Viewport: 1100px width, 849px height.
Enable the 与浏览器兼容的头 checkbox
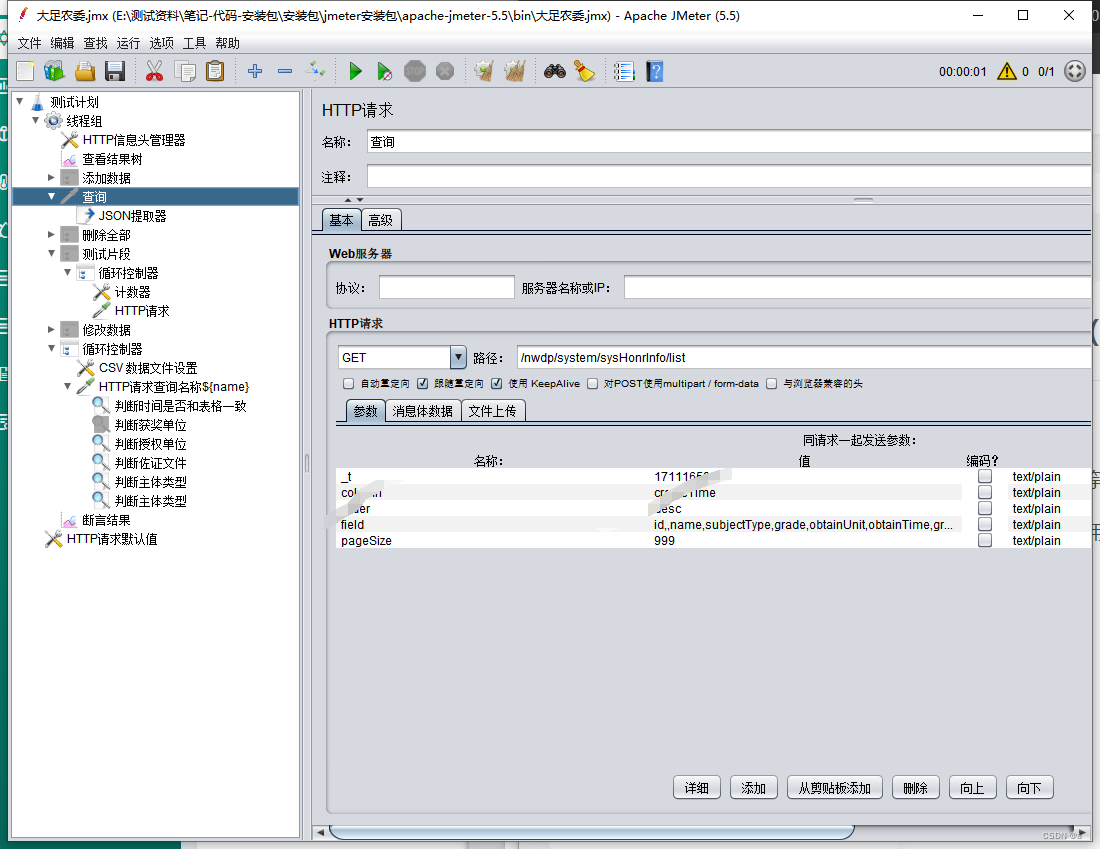click(x=772, y=383)
